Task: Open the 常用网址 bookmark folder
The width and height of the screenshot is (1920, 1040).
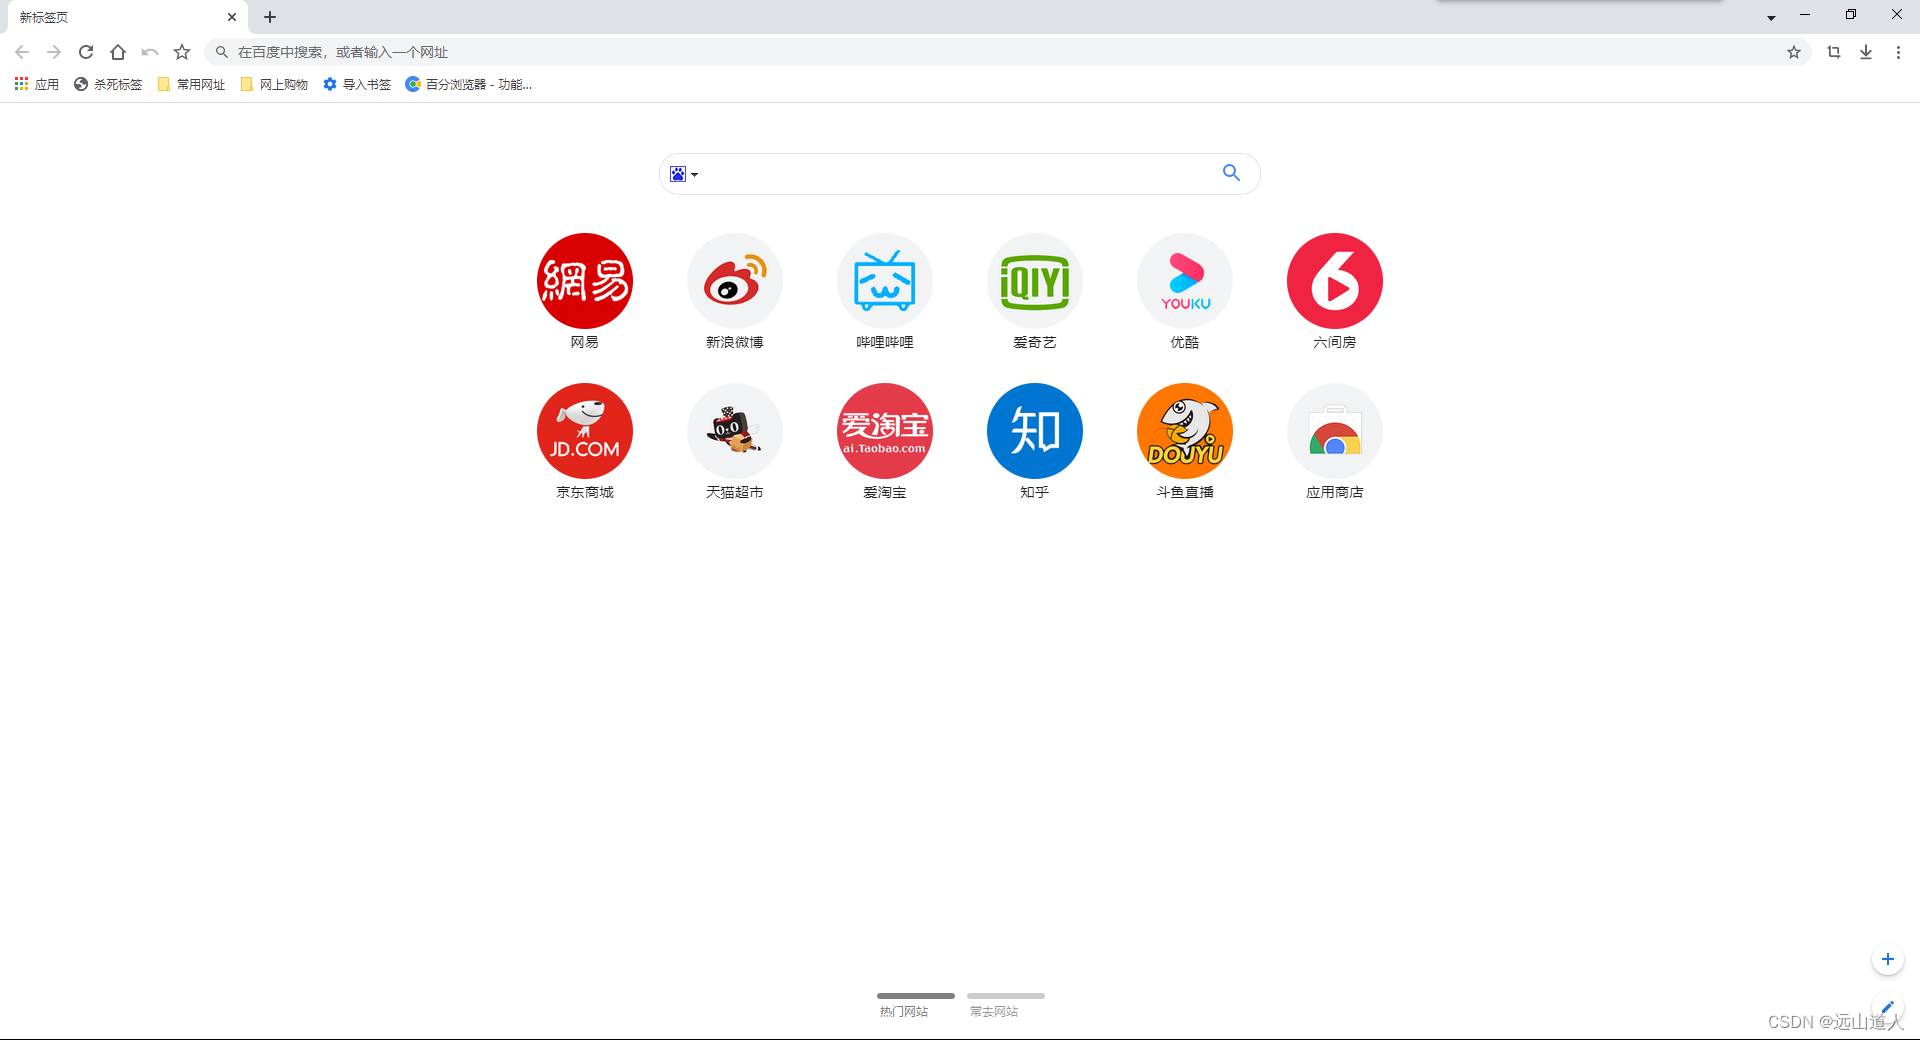Action: click(191, 84)
